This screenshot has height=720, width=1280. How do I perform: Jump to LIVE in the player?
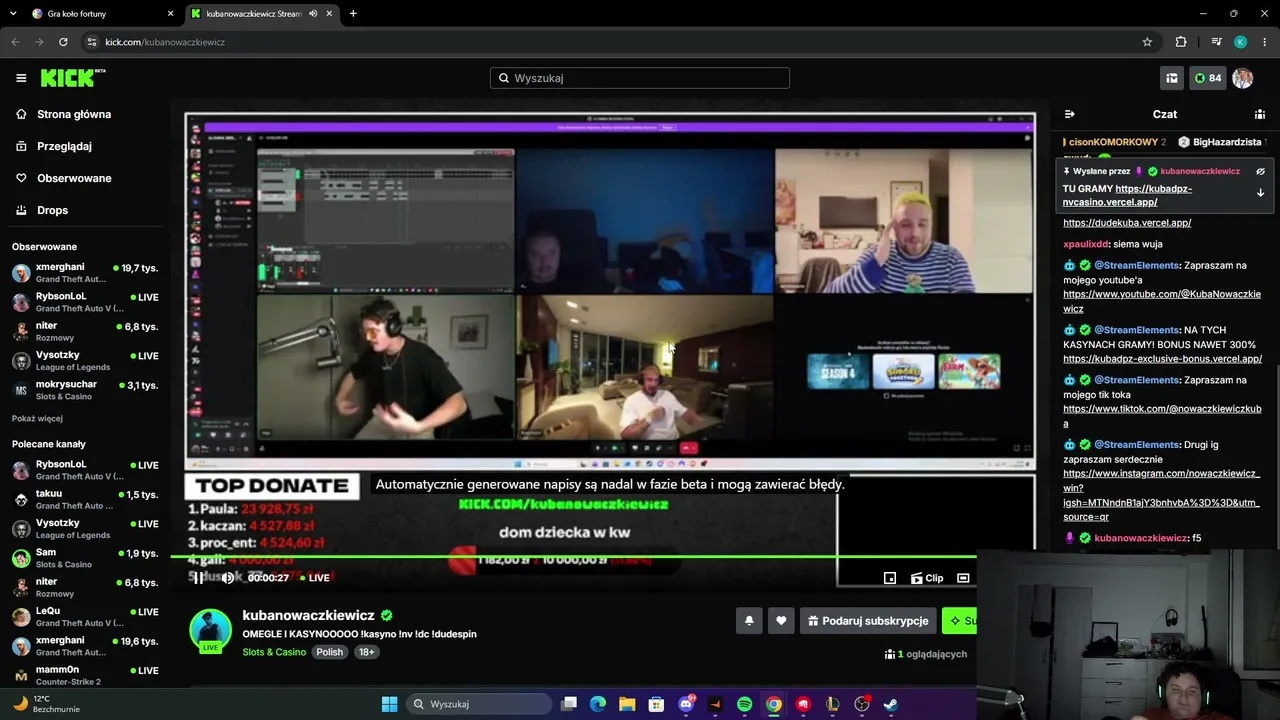coord(313,578)
